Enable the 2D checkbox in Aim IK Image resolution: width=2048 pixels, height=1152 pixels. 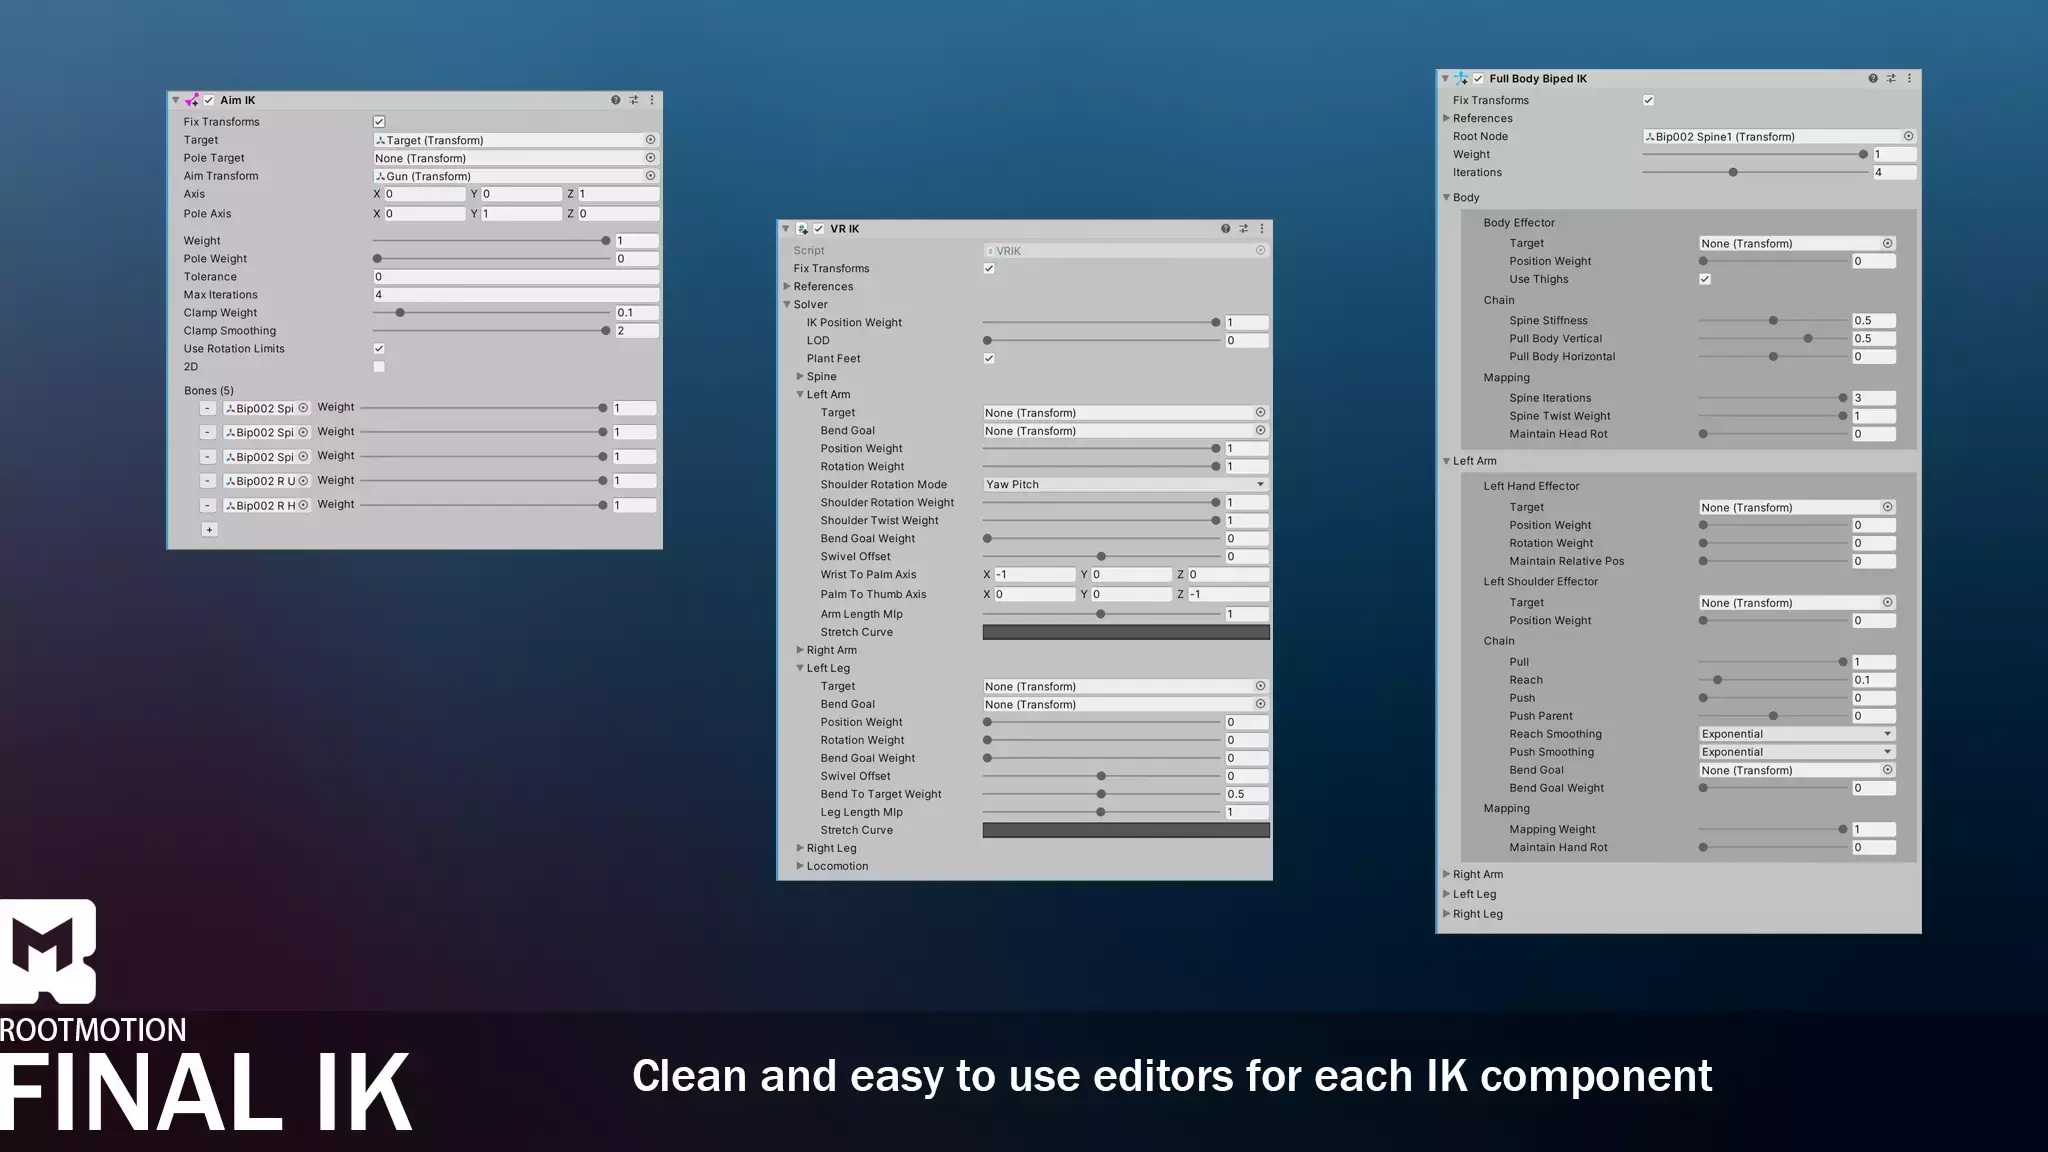pos(379,367)
